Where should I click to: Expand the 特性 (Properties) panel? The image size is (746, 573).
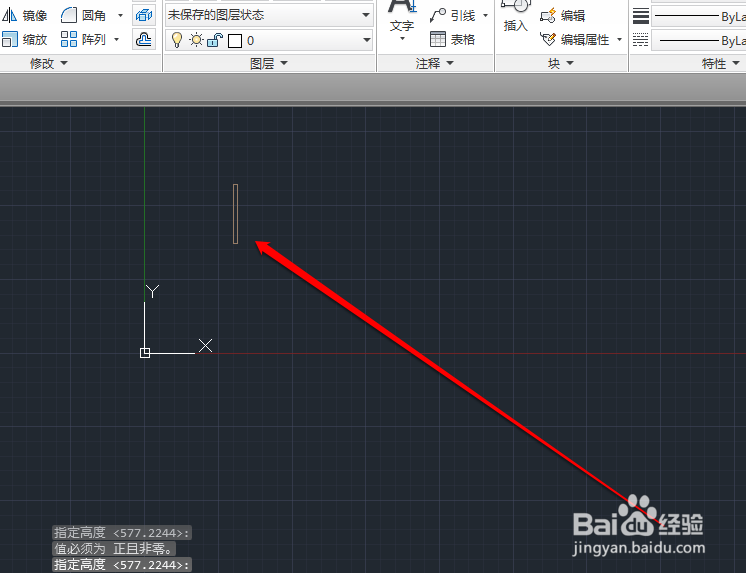click(720, 63)
